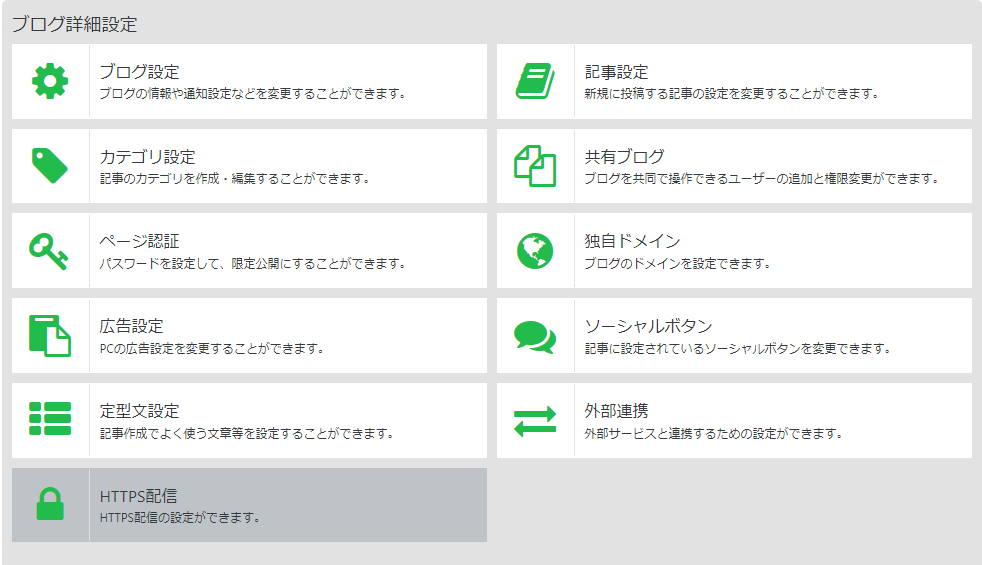982x565 pixels.
Task: Click the 外部連携 description text
Action: click(714, 434)
